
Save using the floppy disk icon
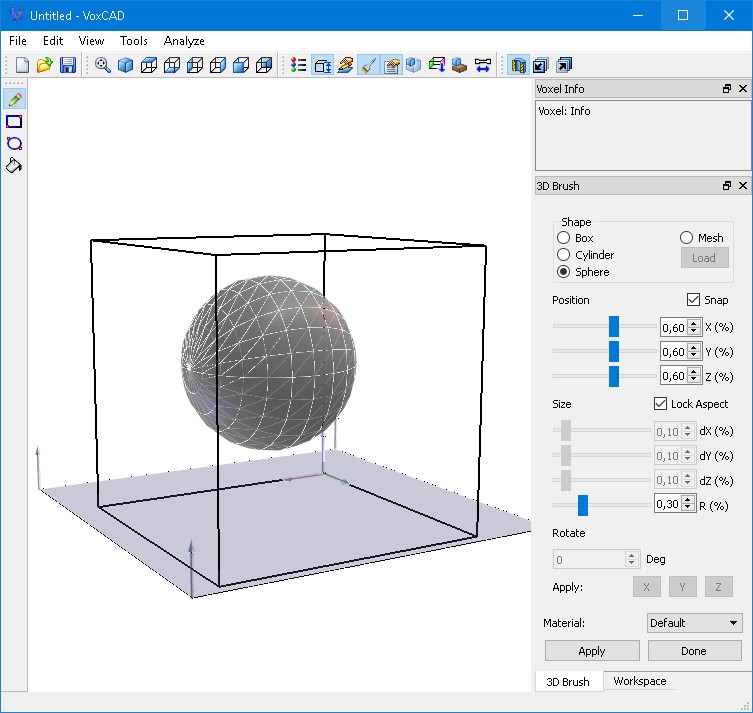pyautogui.click(x=68, y=65)
